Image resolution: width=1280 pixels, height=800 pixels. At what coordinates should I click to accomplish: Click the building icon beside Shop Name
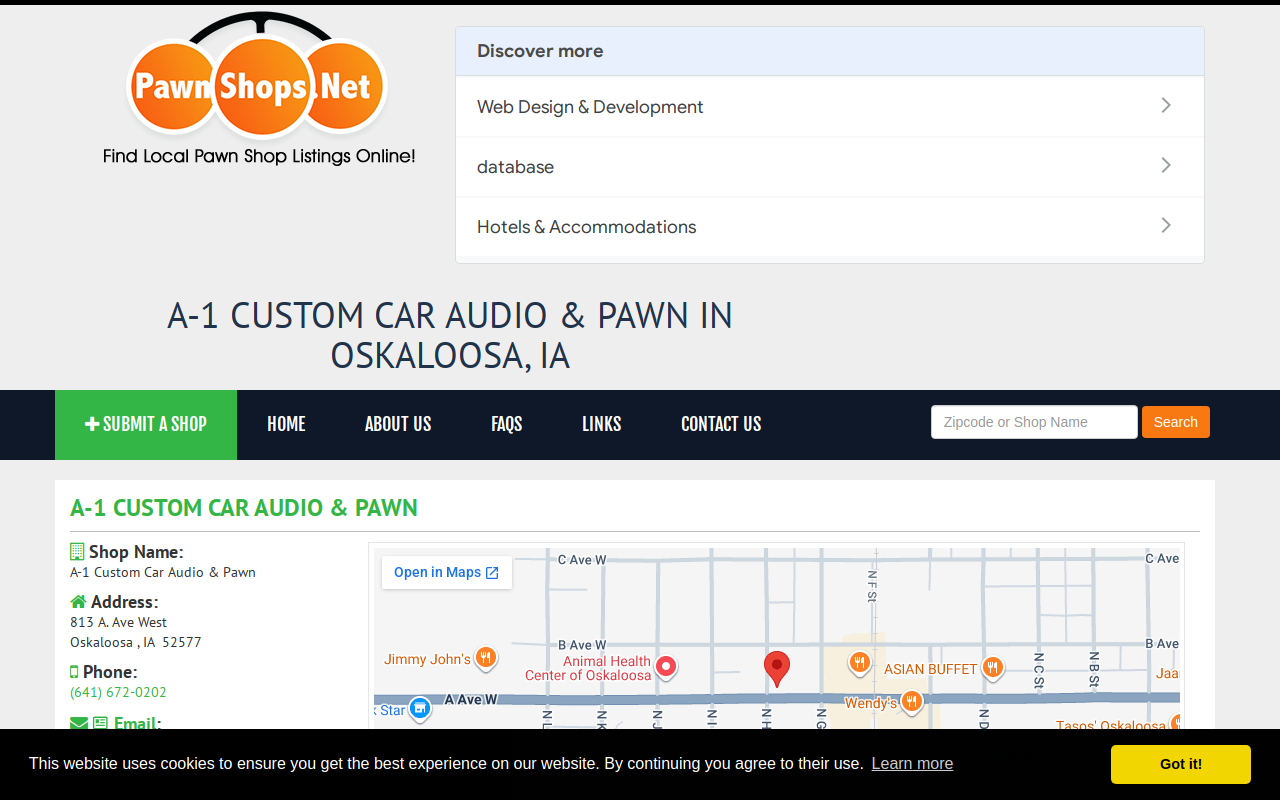tap(77, 552)
